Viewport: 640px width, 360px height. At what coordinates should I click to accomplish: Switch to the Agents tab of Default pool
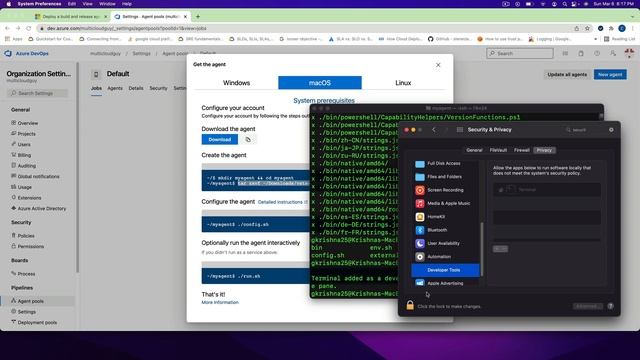click(115, 88)
